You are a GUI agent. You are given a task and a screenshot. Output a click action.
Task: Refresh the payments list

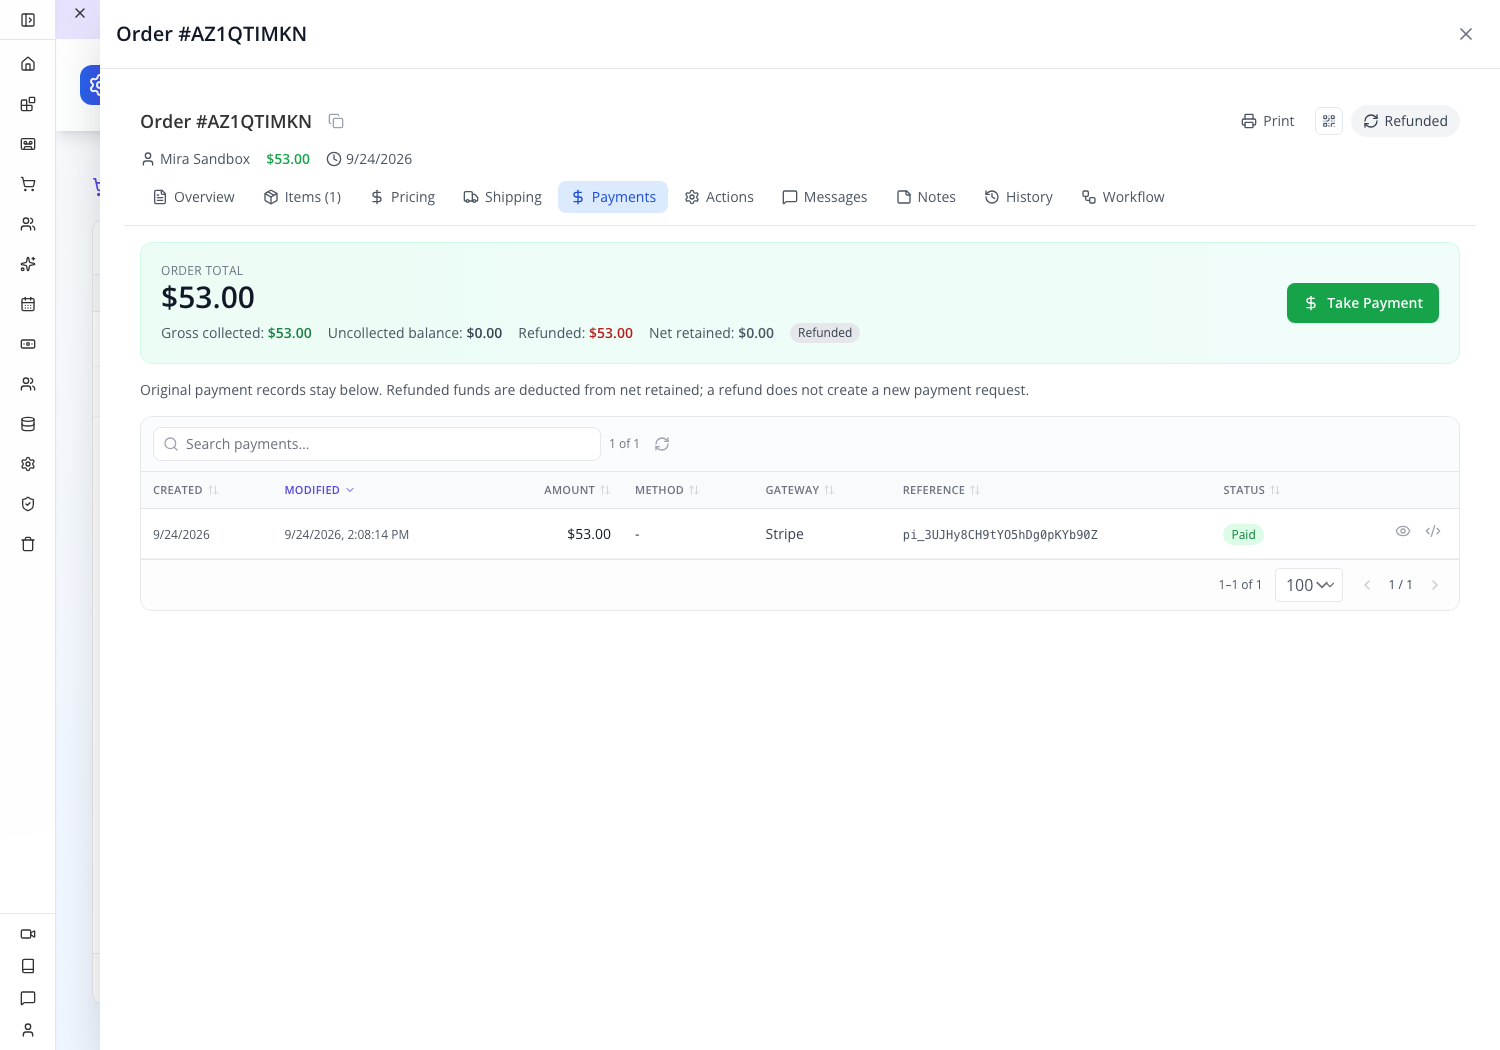click(662, 444)
